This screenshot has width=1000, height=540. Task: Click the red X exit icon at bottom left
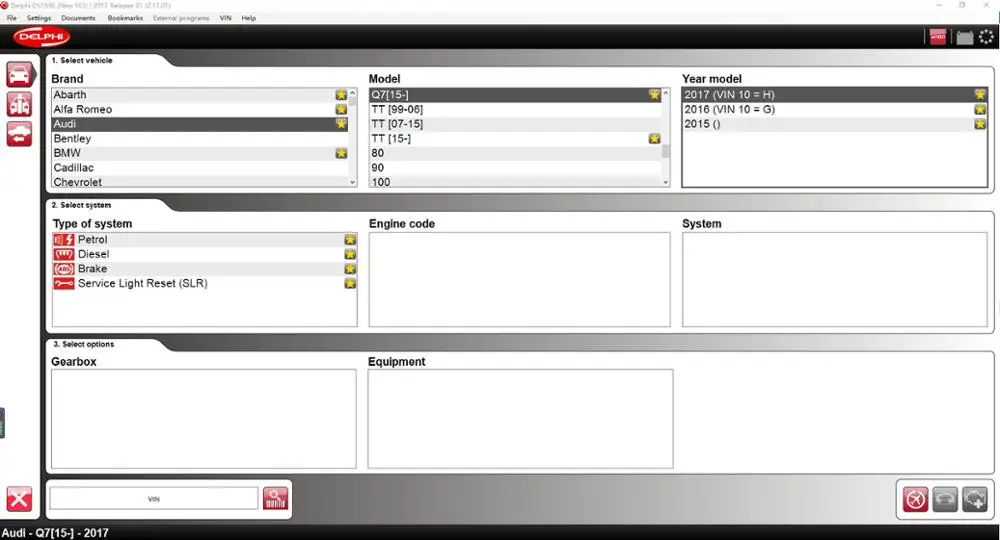click(19, 499)
